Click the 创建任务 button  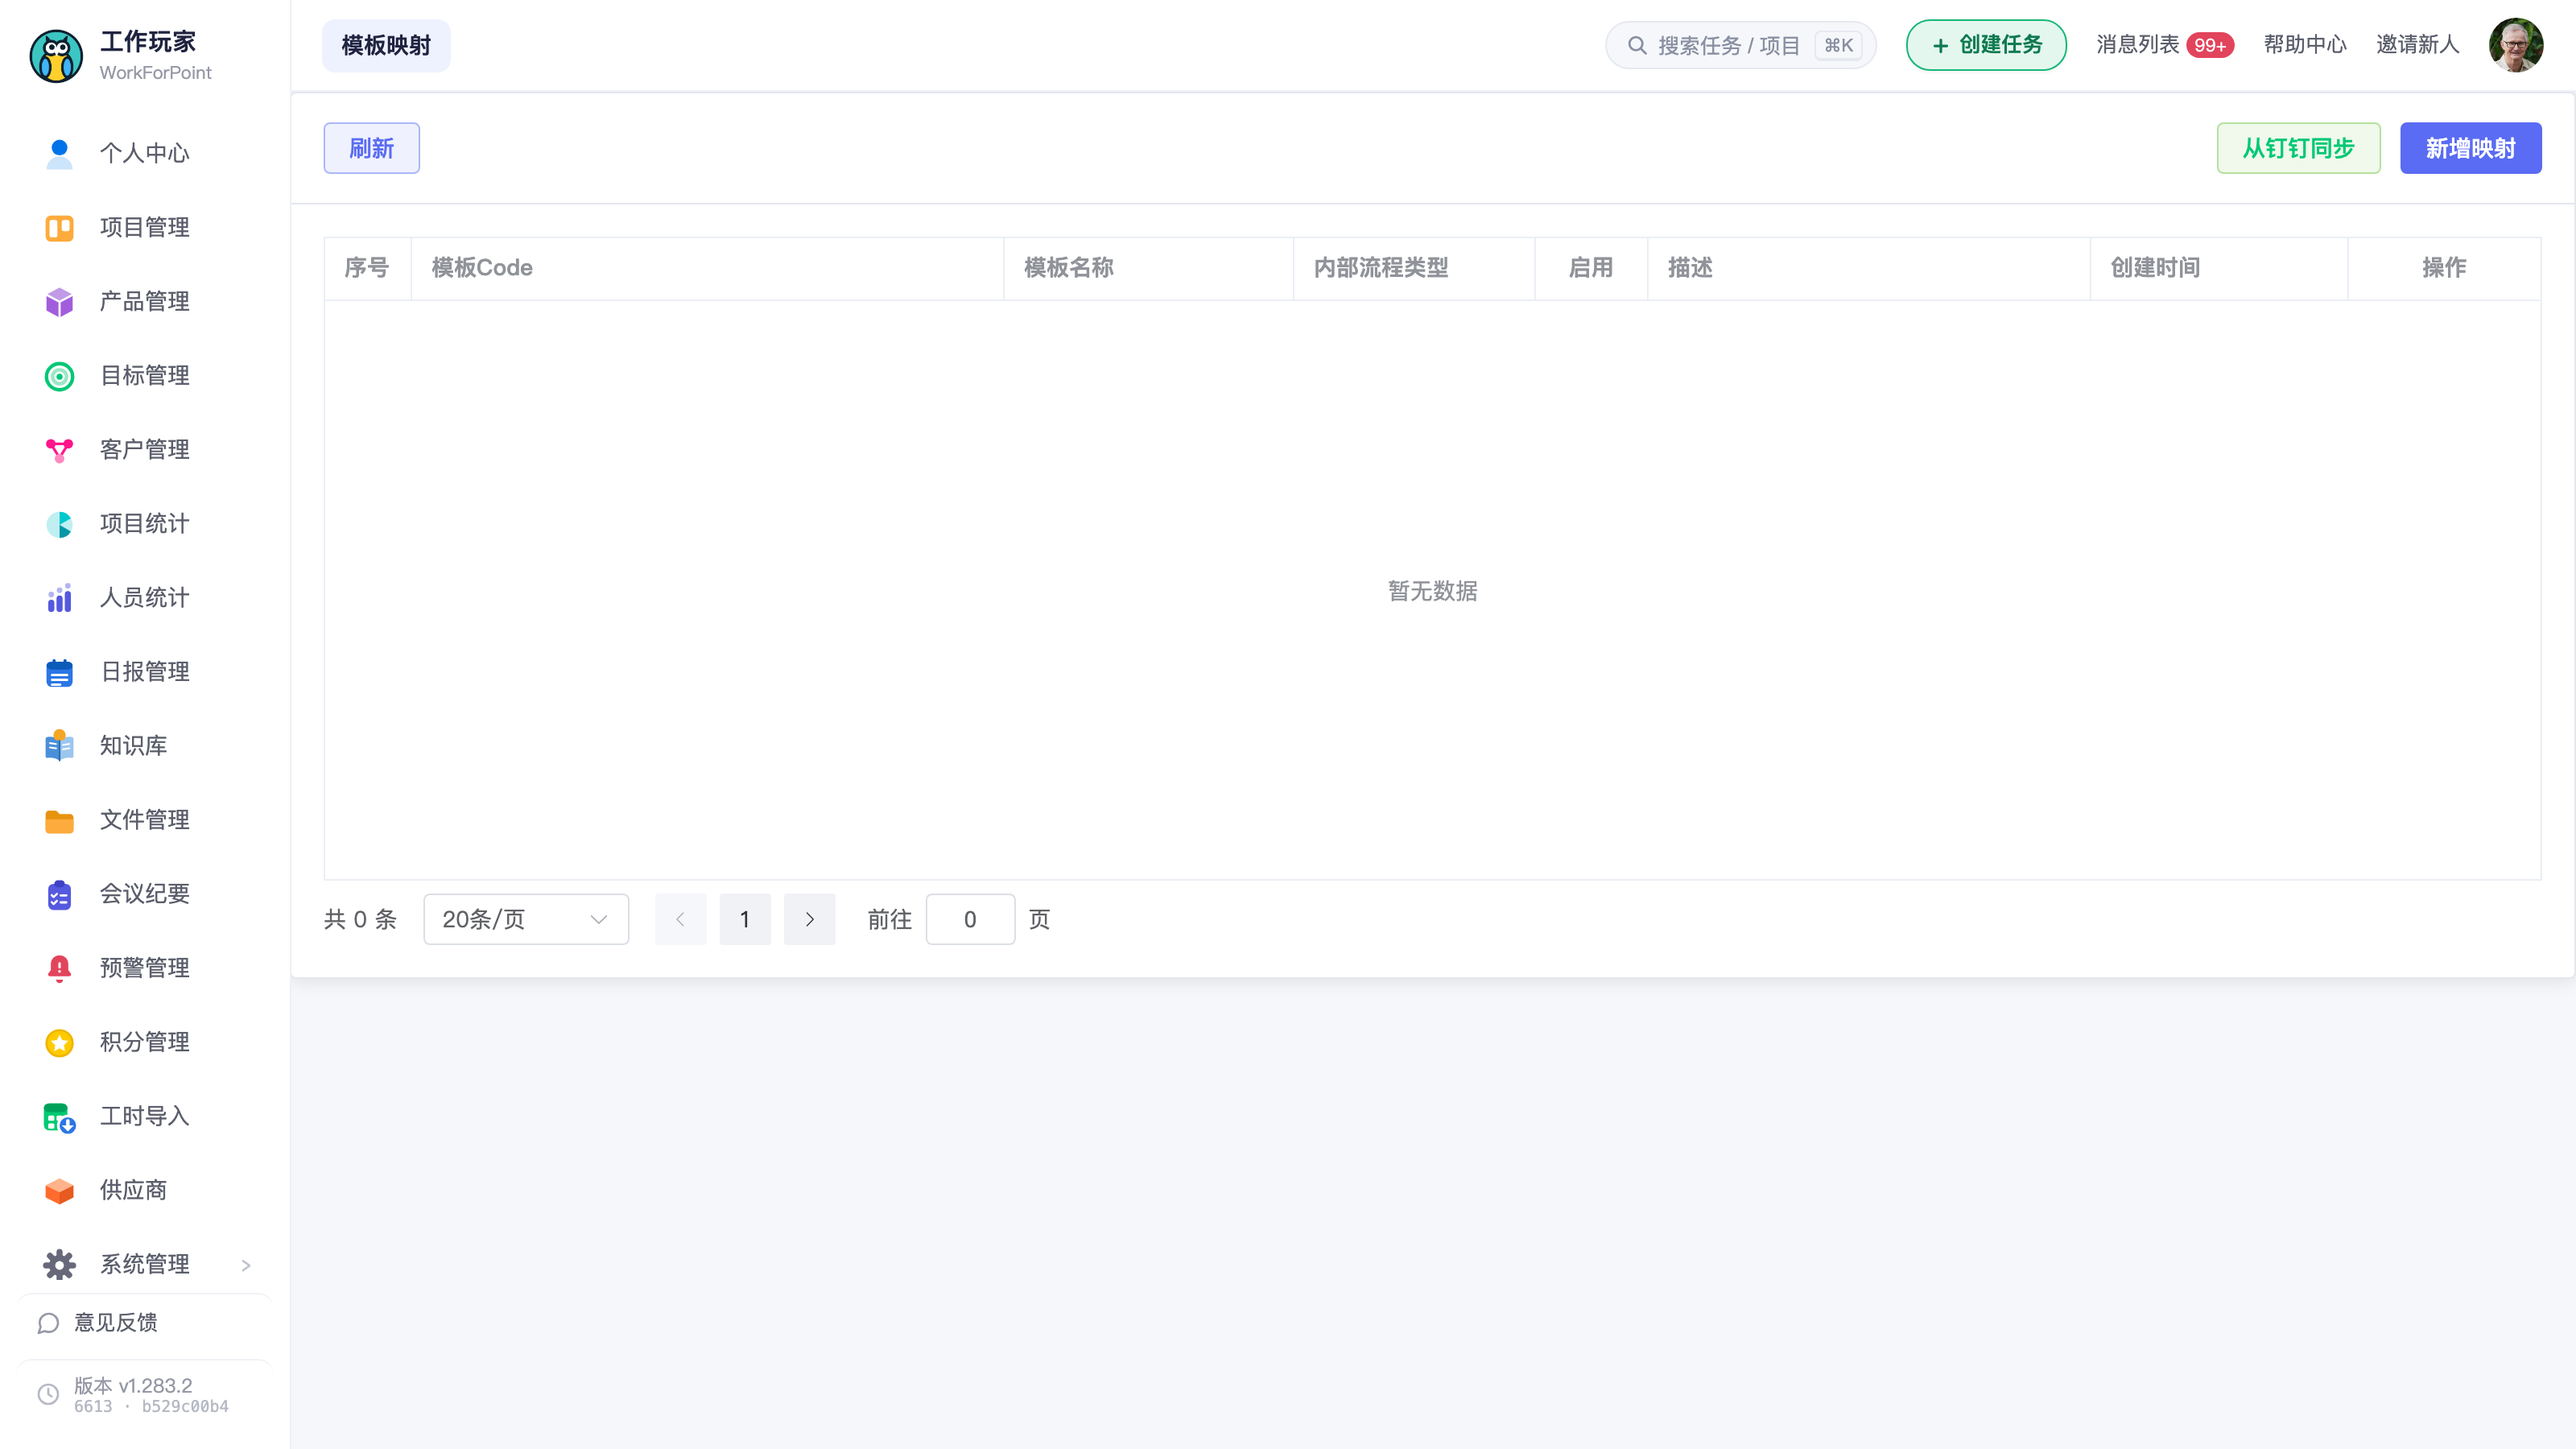[1986, 45]
